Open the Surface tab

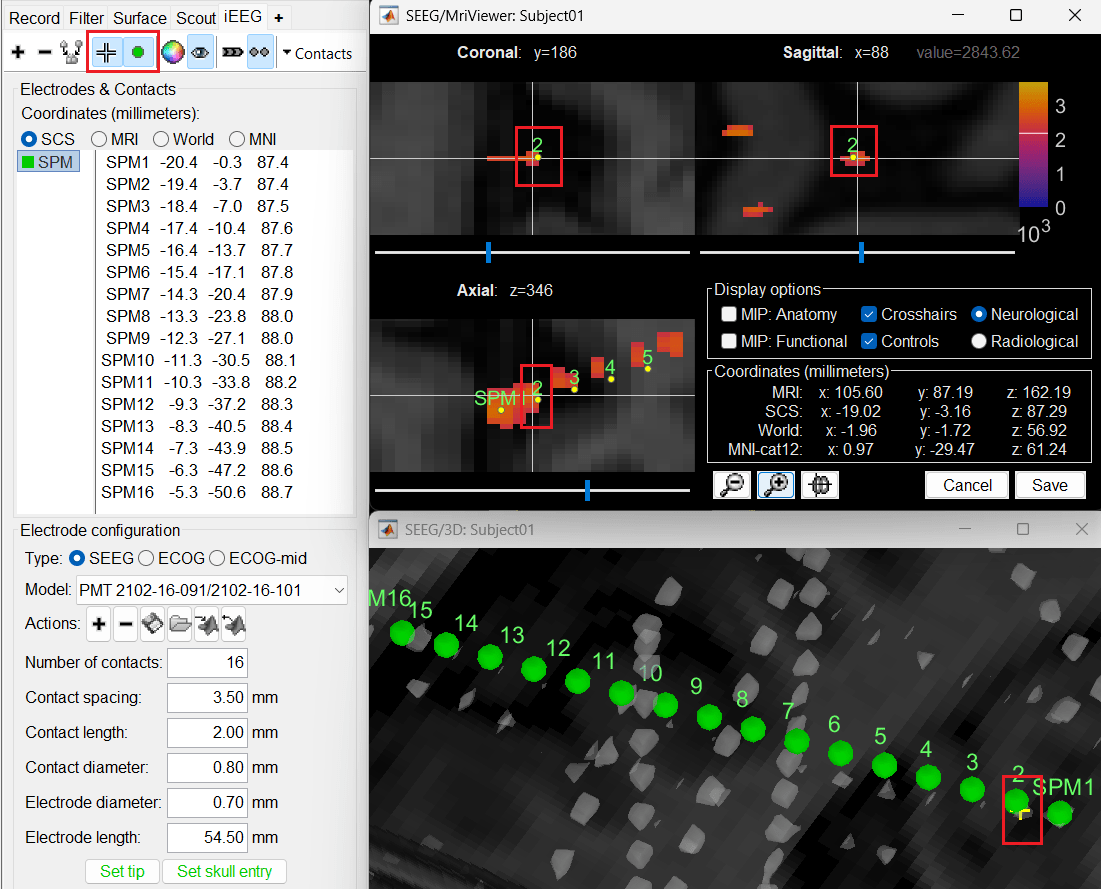point(139,18)
